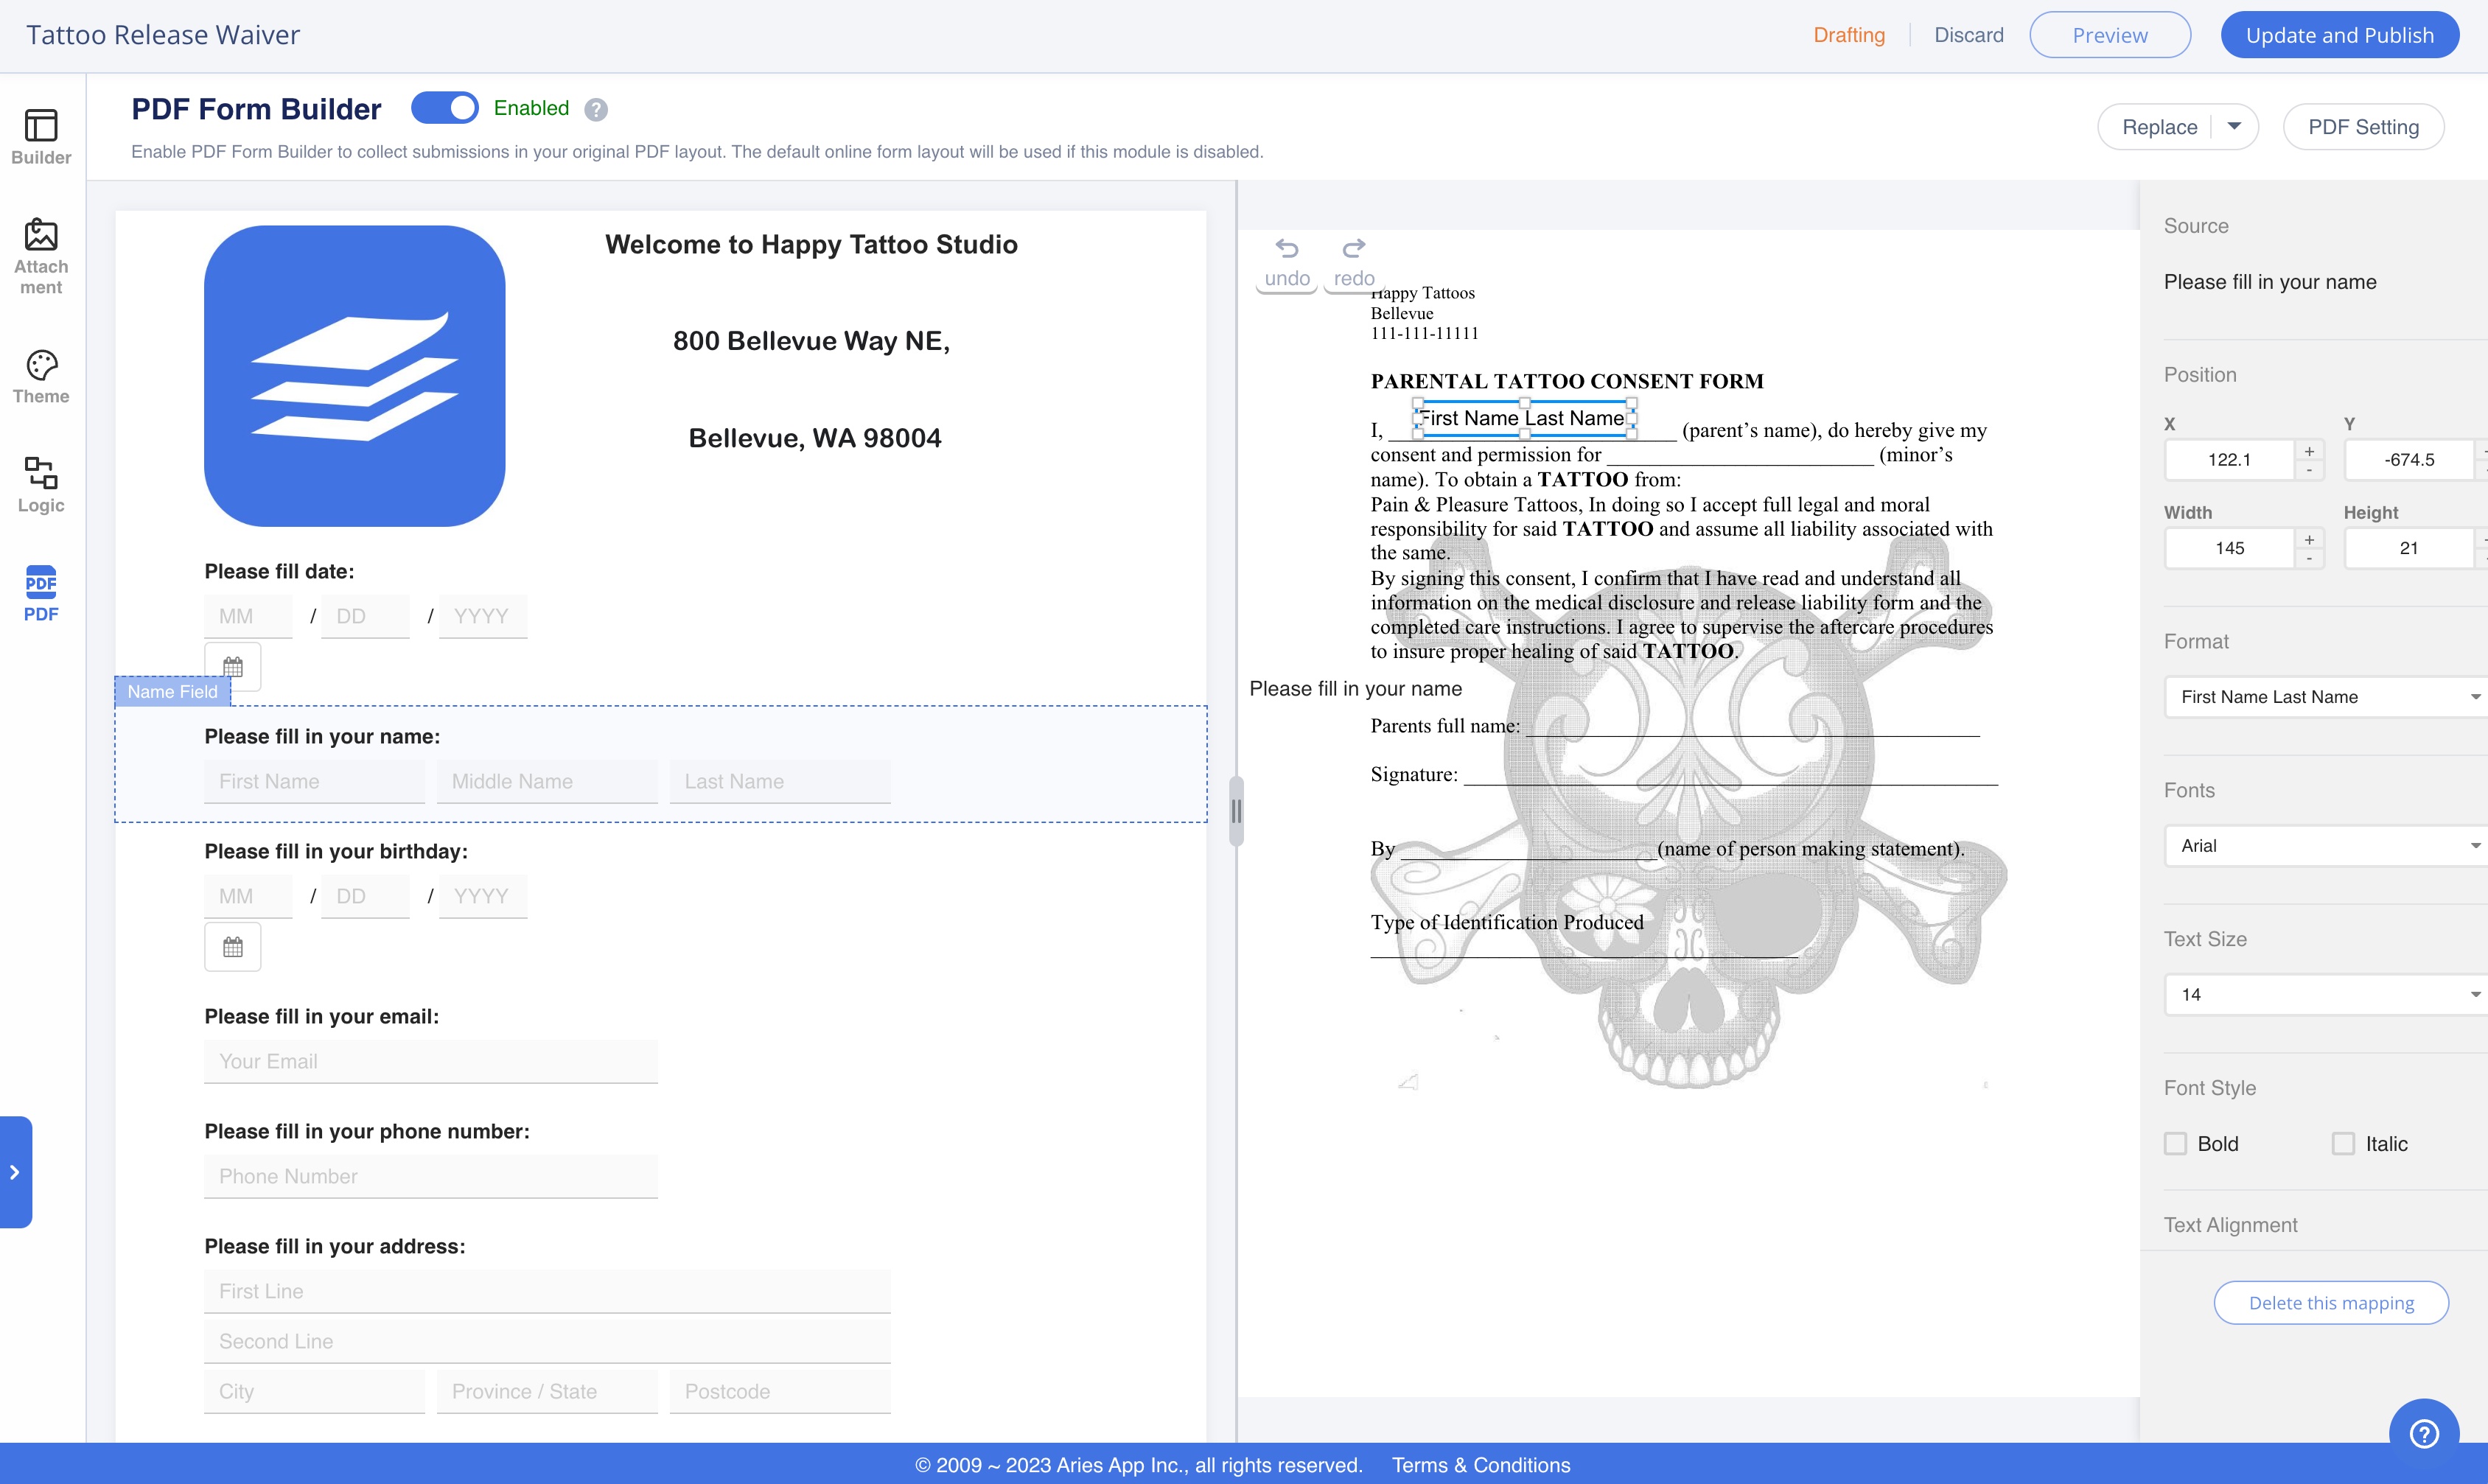Click the MM field under Please fill date
Screen dimensions: 2488x1484
tap(249, 617)
